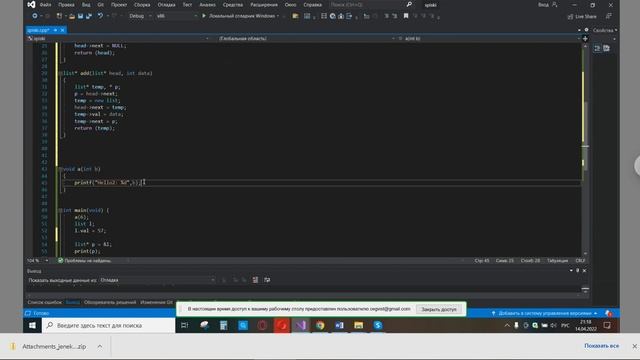Expand the download item chevron menu
This screenshot has width=640, height=360.
(x=100, y=347)
